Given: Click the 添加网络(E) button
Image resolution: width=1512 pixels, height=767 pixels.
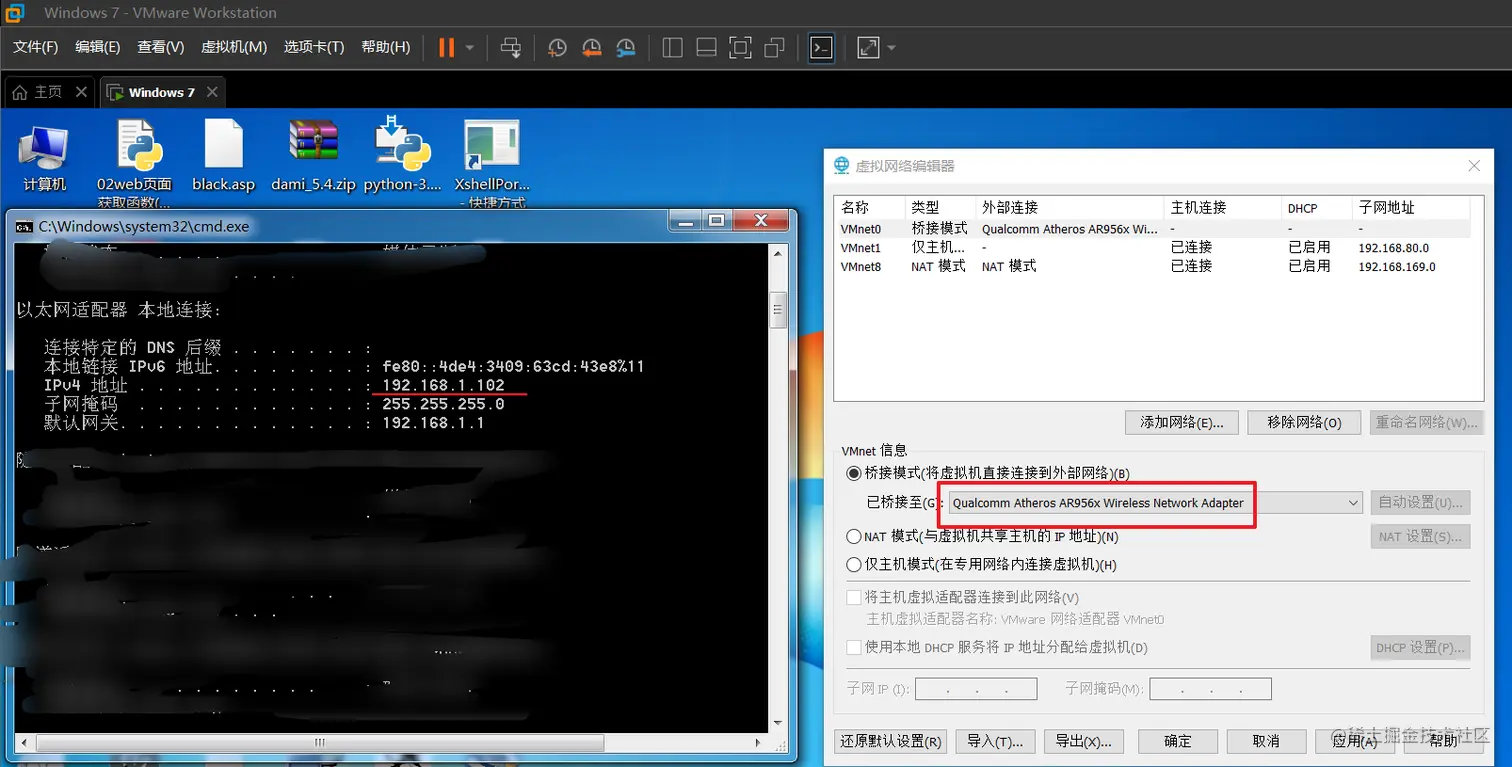Looking at the screenshot, I should [x=1183, y=422].
